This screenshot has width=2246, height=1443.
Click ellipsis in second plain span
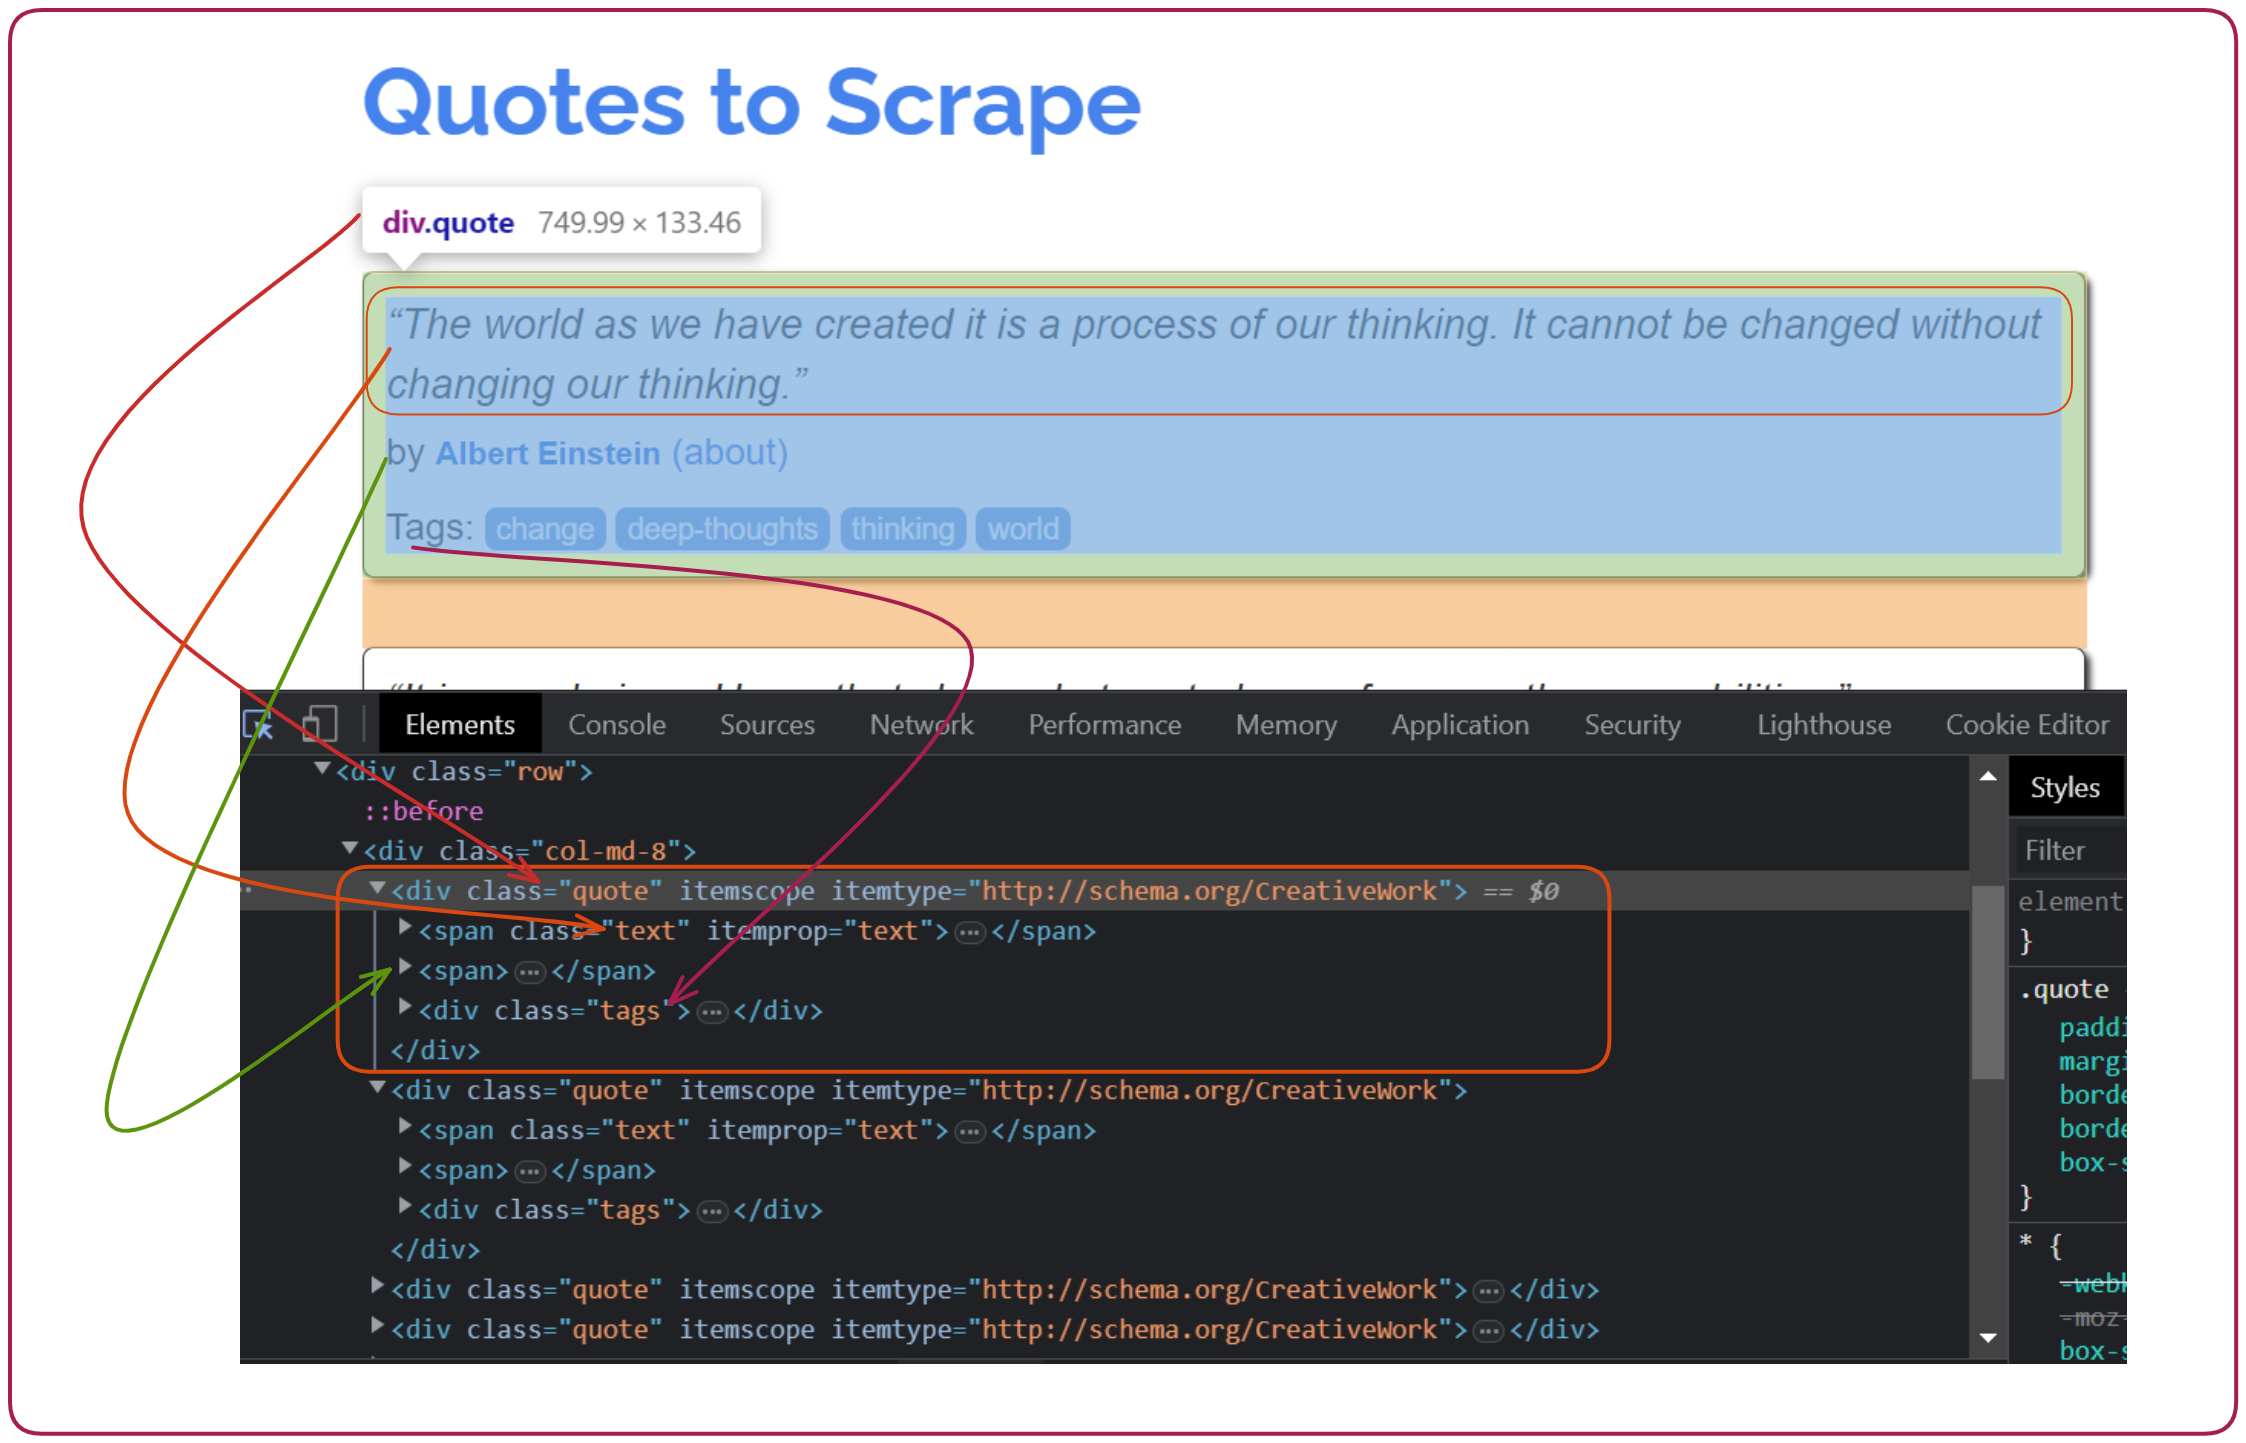pyautogui.click(x=530, y=1172)
